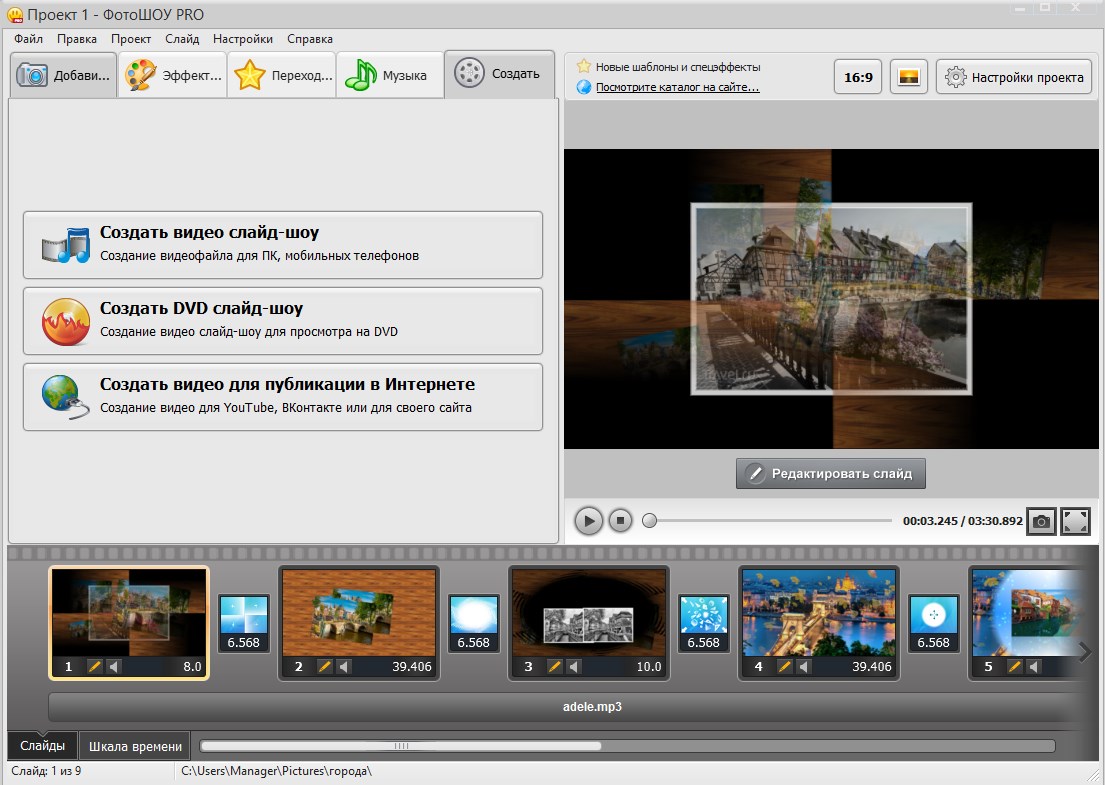Click the sound icon on slide 5
Screen dimensions: 1105x785
pos(1033,666)
